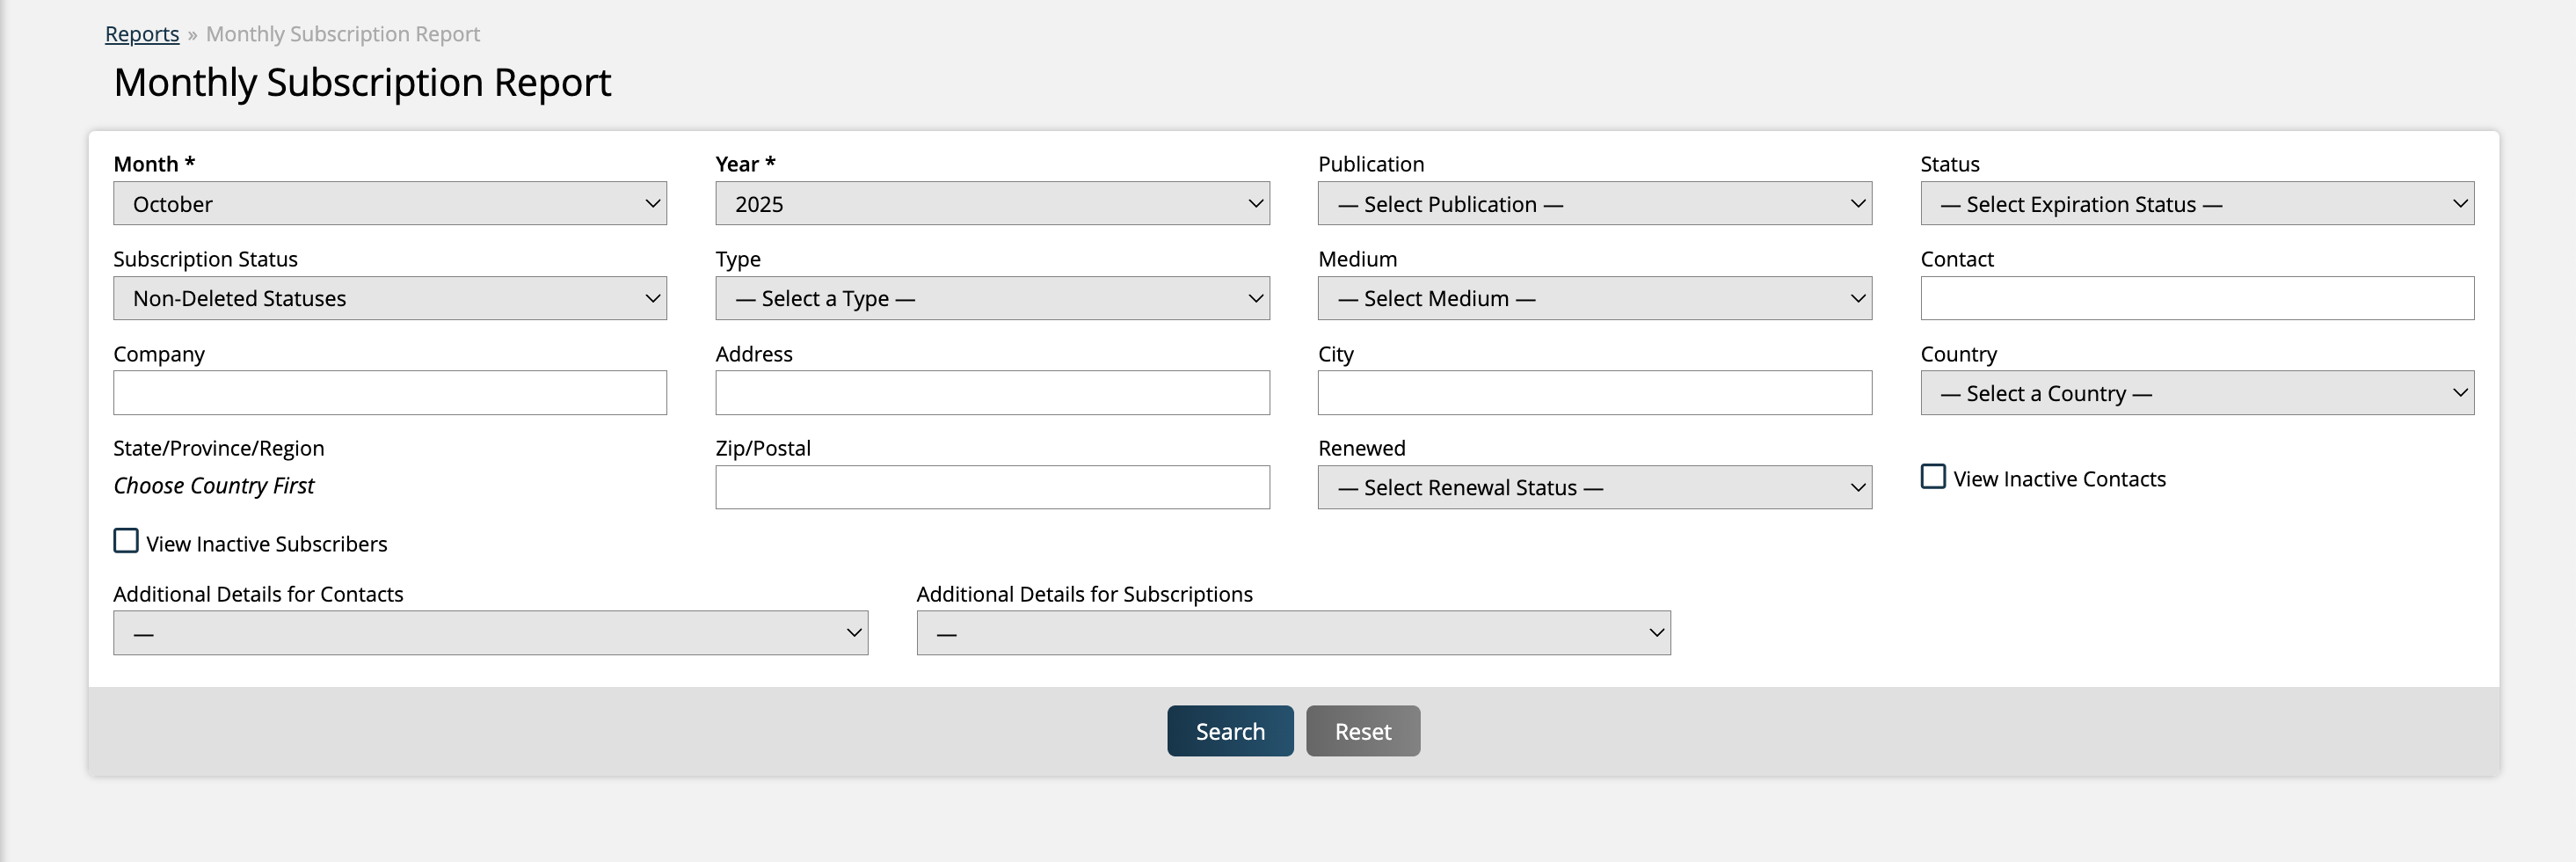Screen dimensions: 2576x862
Task: Open the Select Publication dropdown
Action: pyautogui.click(x=1593, y=203)
